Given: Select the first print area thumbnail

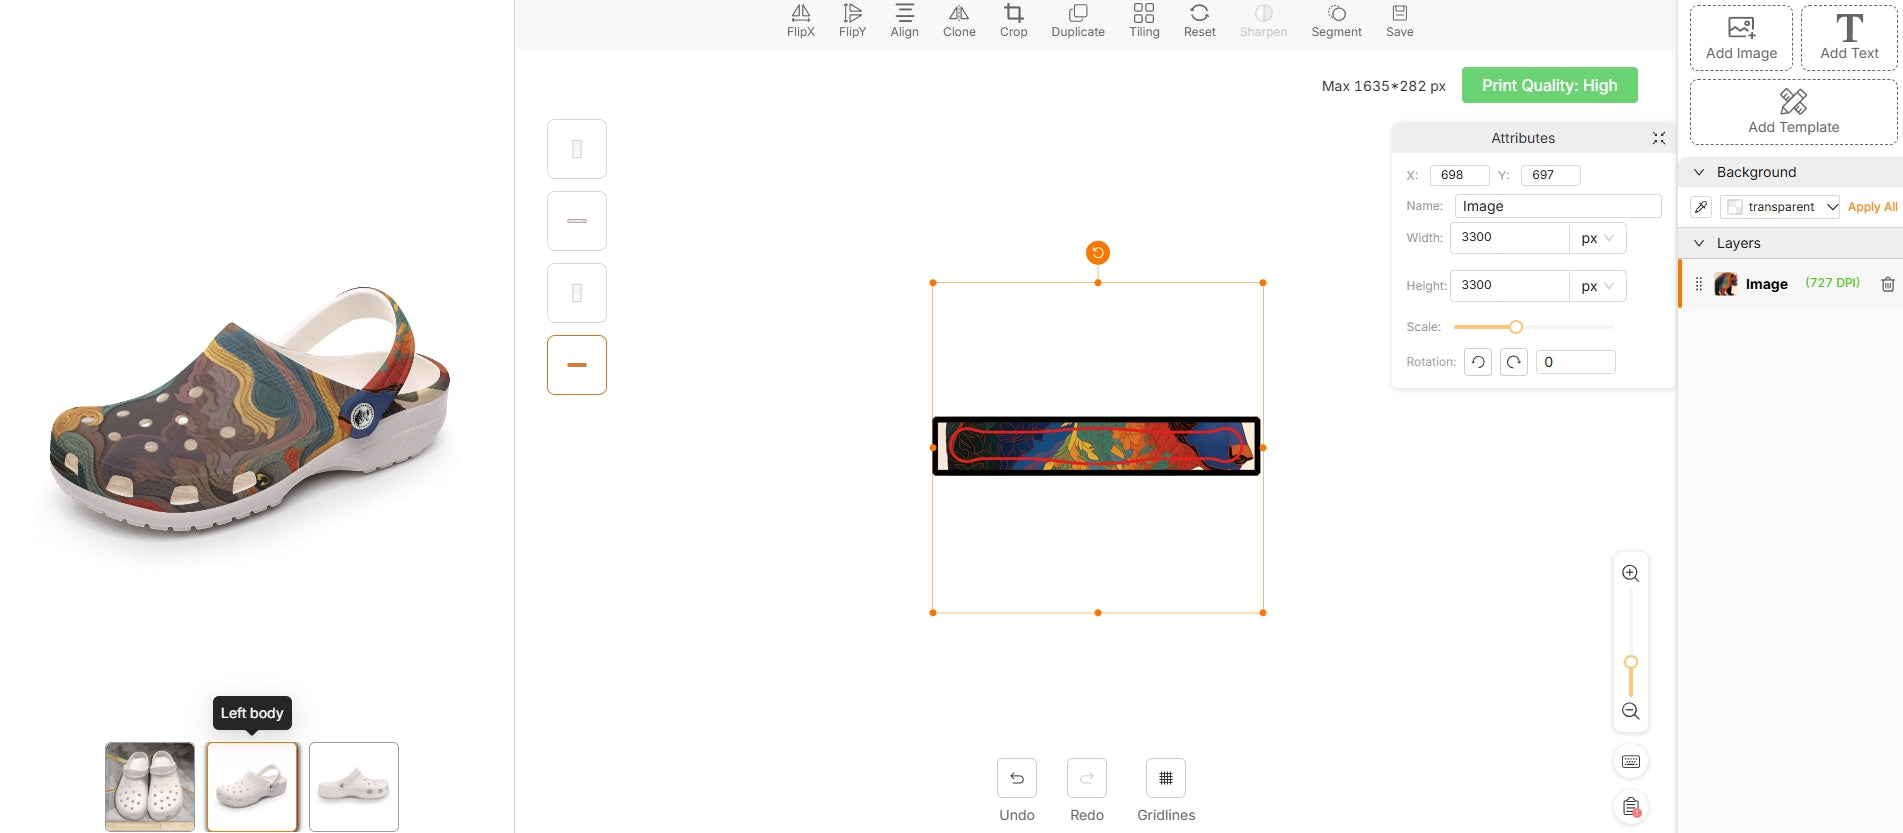Looking at the screenshot, I should point(577,149).
